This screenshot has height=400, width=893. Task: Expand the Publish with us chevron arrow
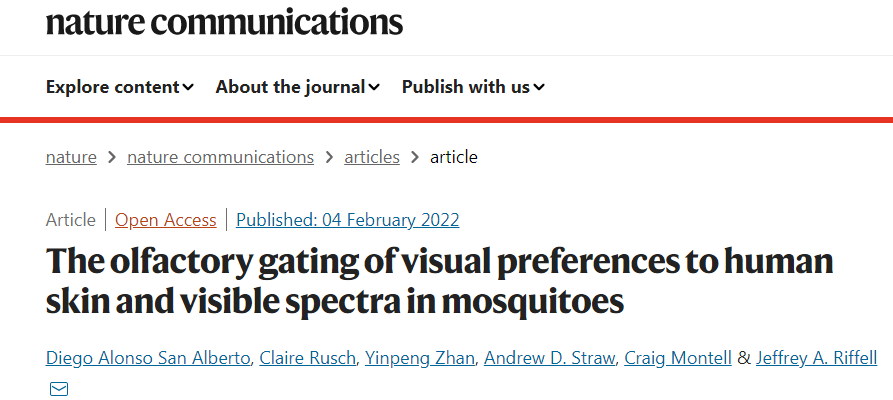pyautogui.click(x=539, y=88)
